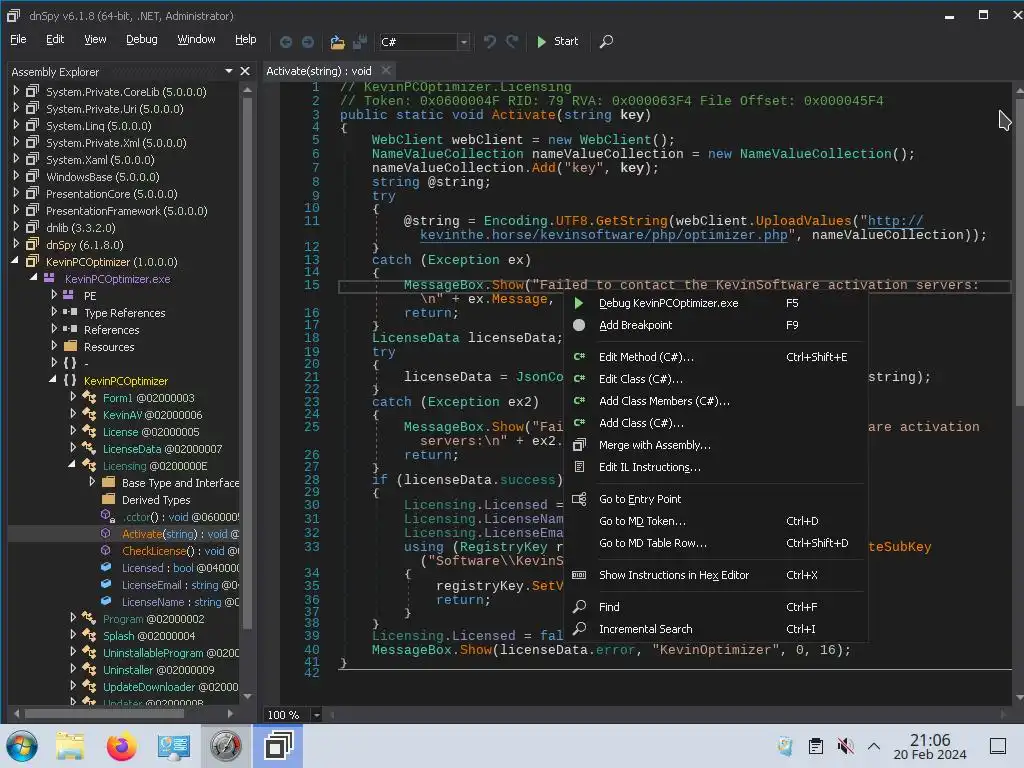Expand dnlib (3.3.2.0) assembly node
Viewport: 1024px width, 768px height.
click(x=16, y=227)
